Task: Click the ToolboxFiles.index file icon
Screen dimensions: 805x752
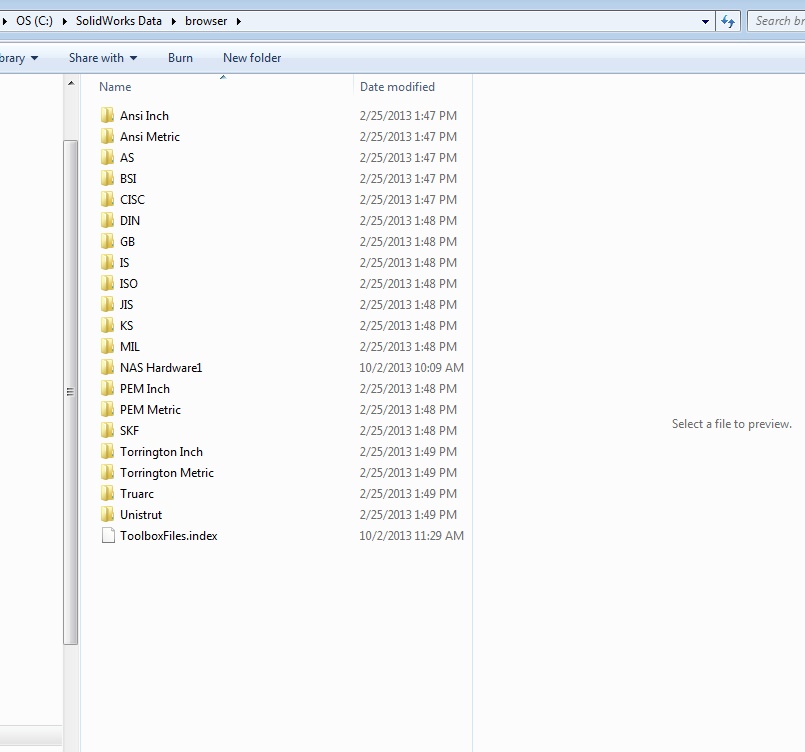Action: click(108, 535)
